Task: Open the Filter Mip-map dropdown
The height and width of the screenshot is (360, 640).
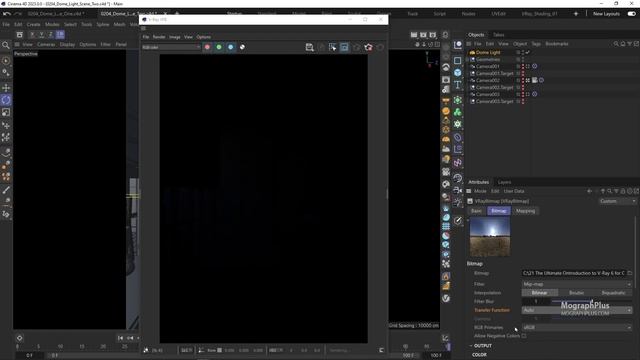Action: [577, 284]
